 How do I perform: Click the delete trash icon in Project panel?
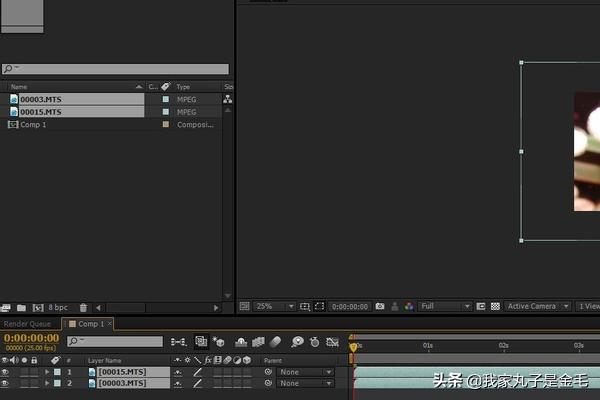click(x=83, y=307)
